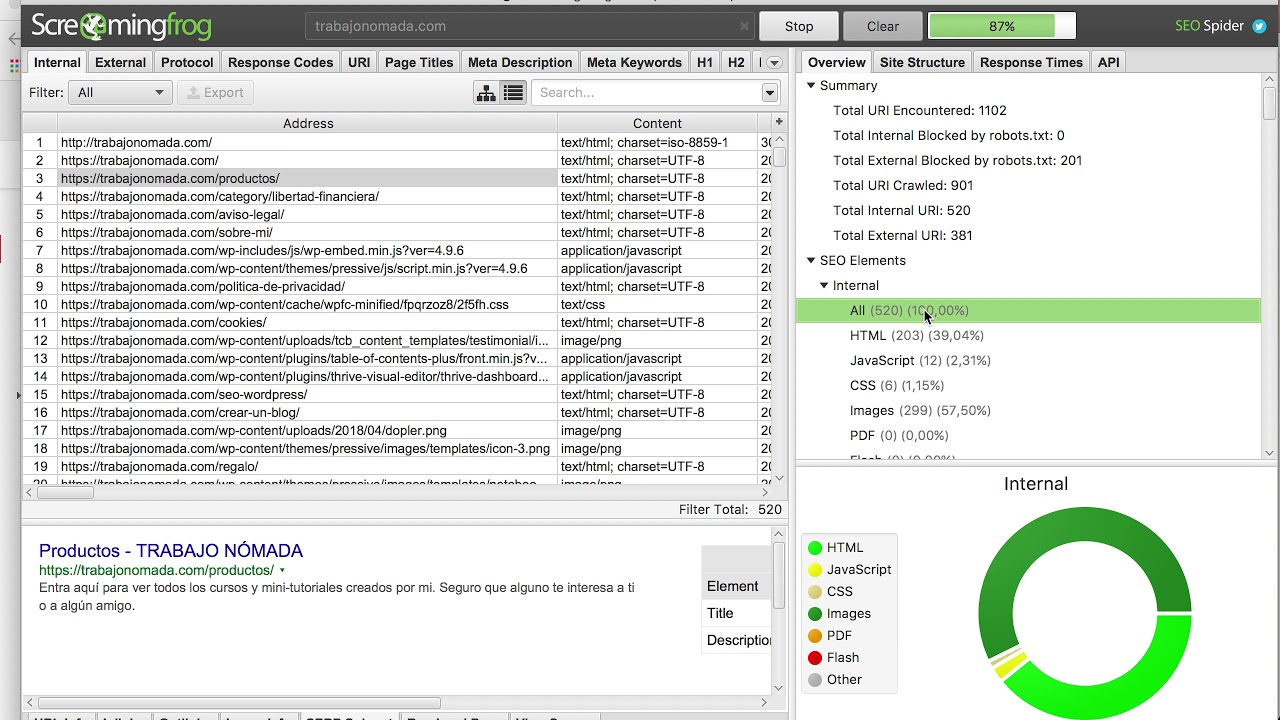Clear the URL field X icon

pyautogui.click(x=744, y=26)
